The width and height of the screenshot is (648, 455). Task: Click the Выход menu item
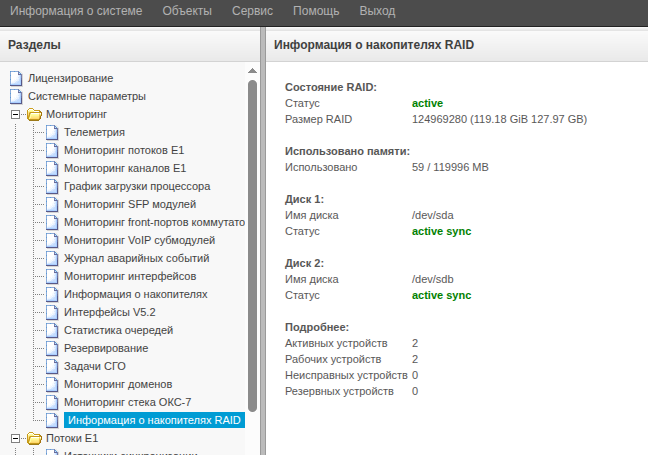377,11
